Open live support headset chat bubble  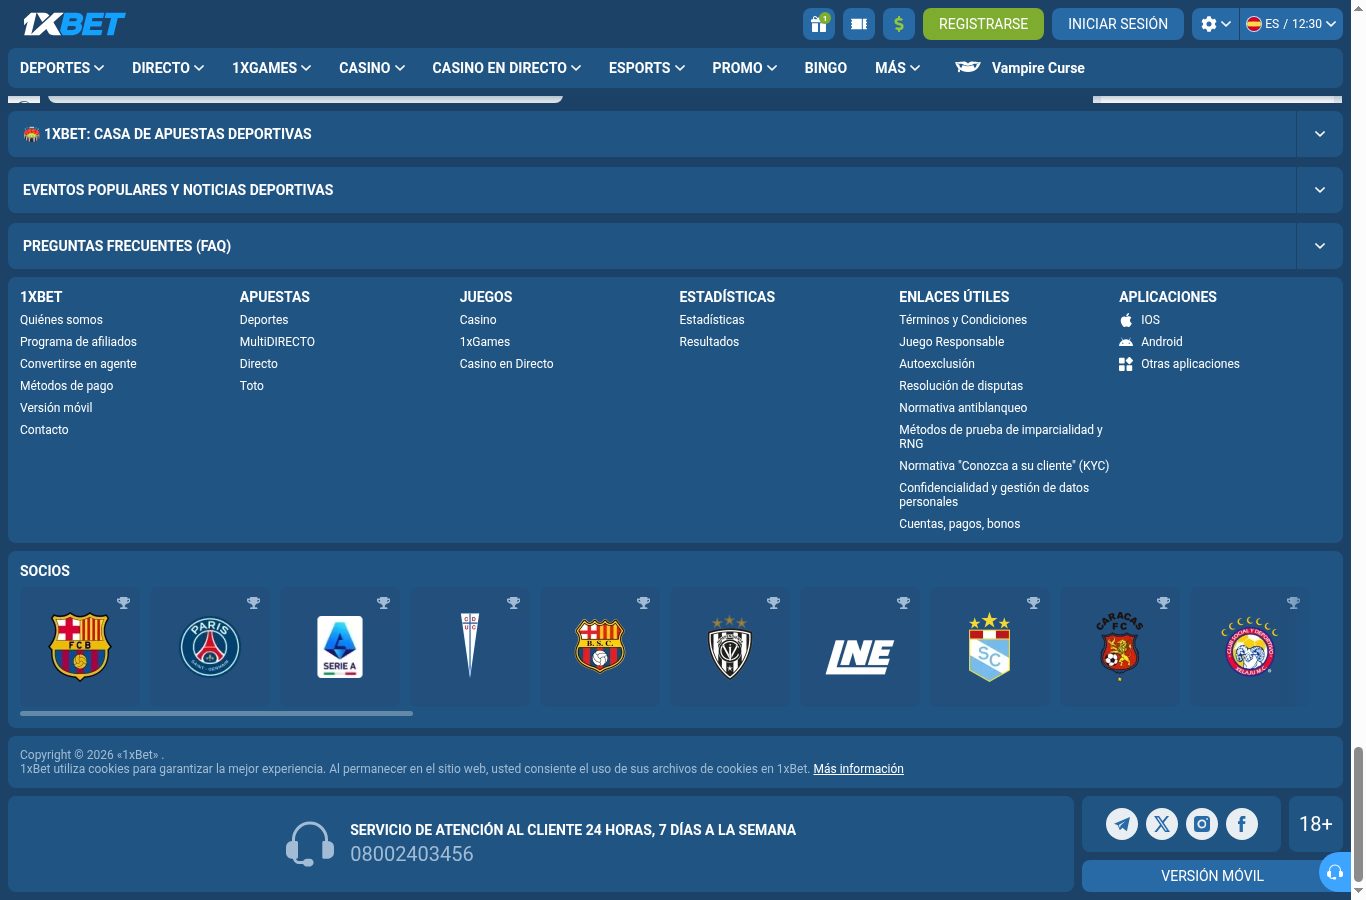tap(1335, 872)
